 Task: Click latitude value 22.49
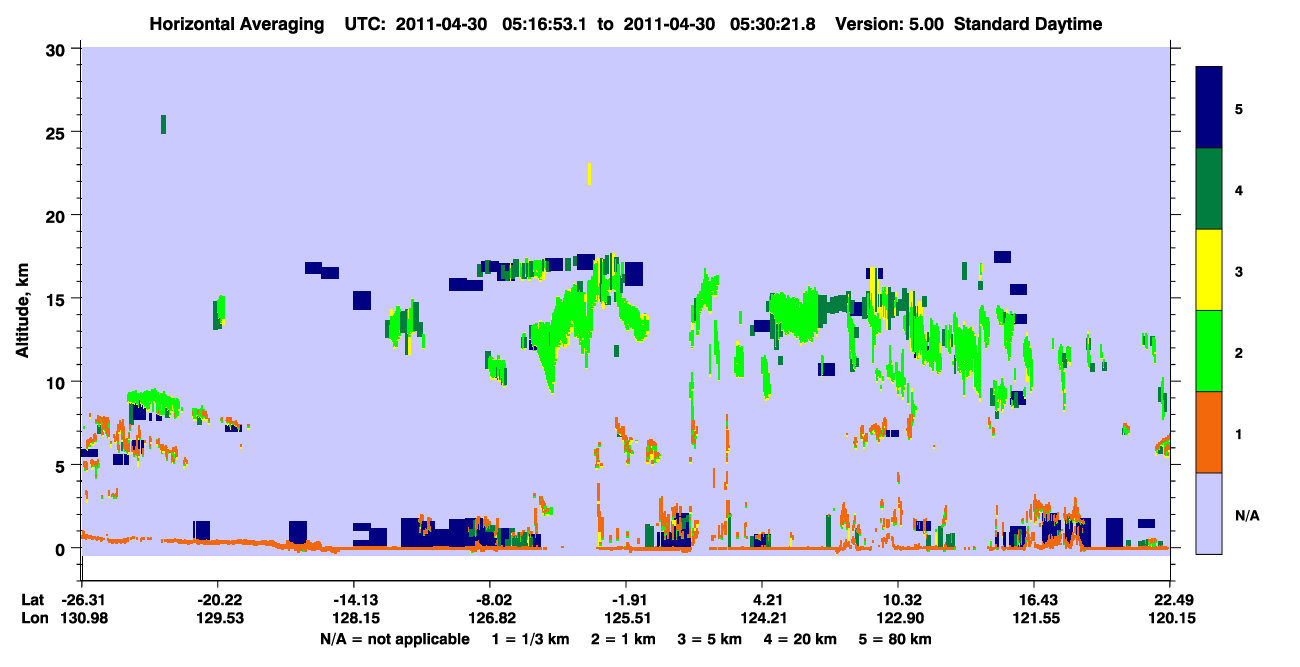click(1170, 600)
